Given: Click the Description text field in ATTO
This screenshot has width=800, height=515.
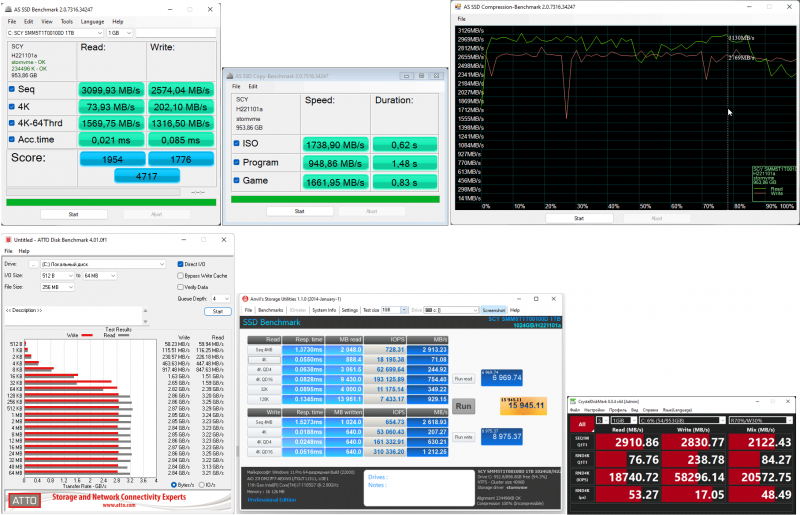Looking at the screenshot, I should click(73, 315).
